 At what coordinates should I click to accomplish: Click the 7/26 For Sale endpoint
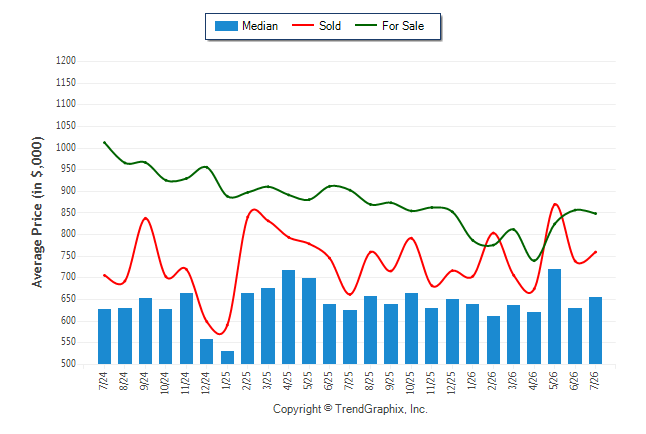coord(595,213)
